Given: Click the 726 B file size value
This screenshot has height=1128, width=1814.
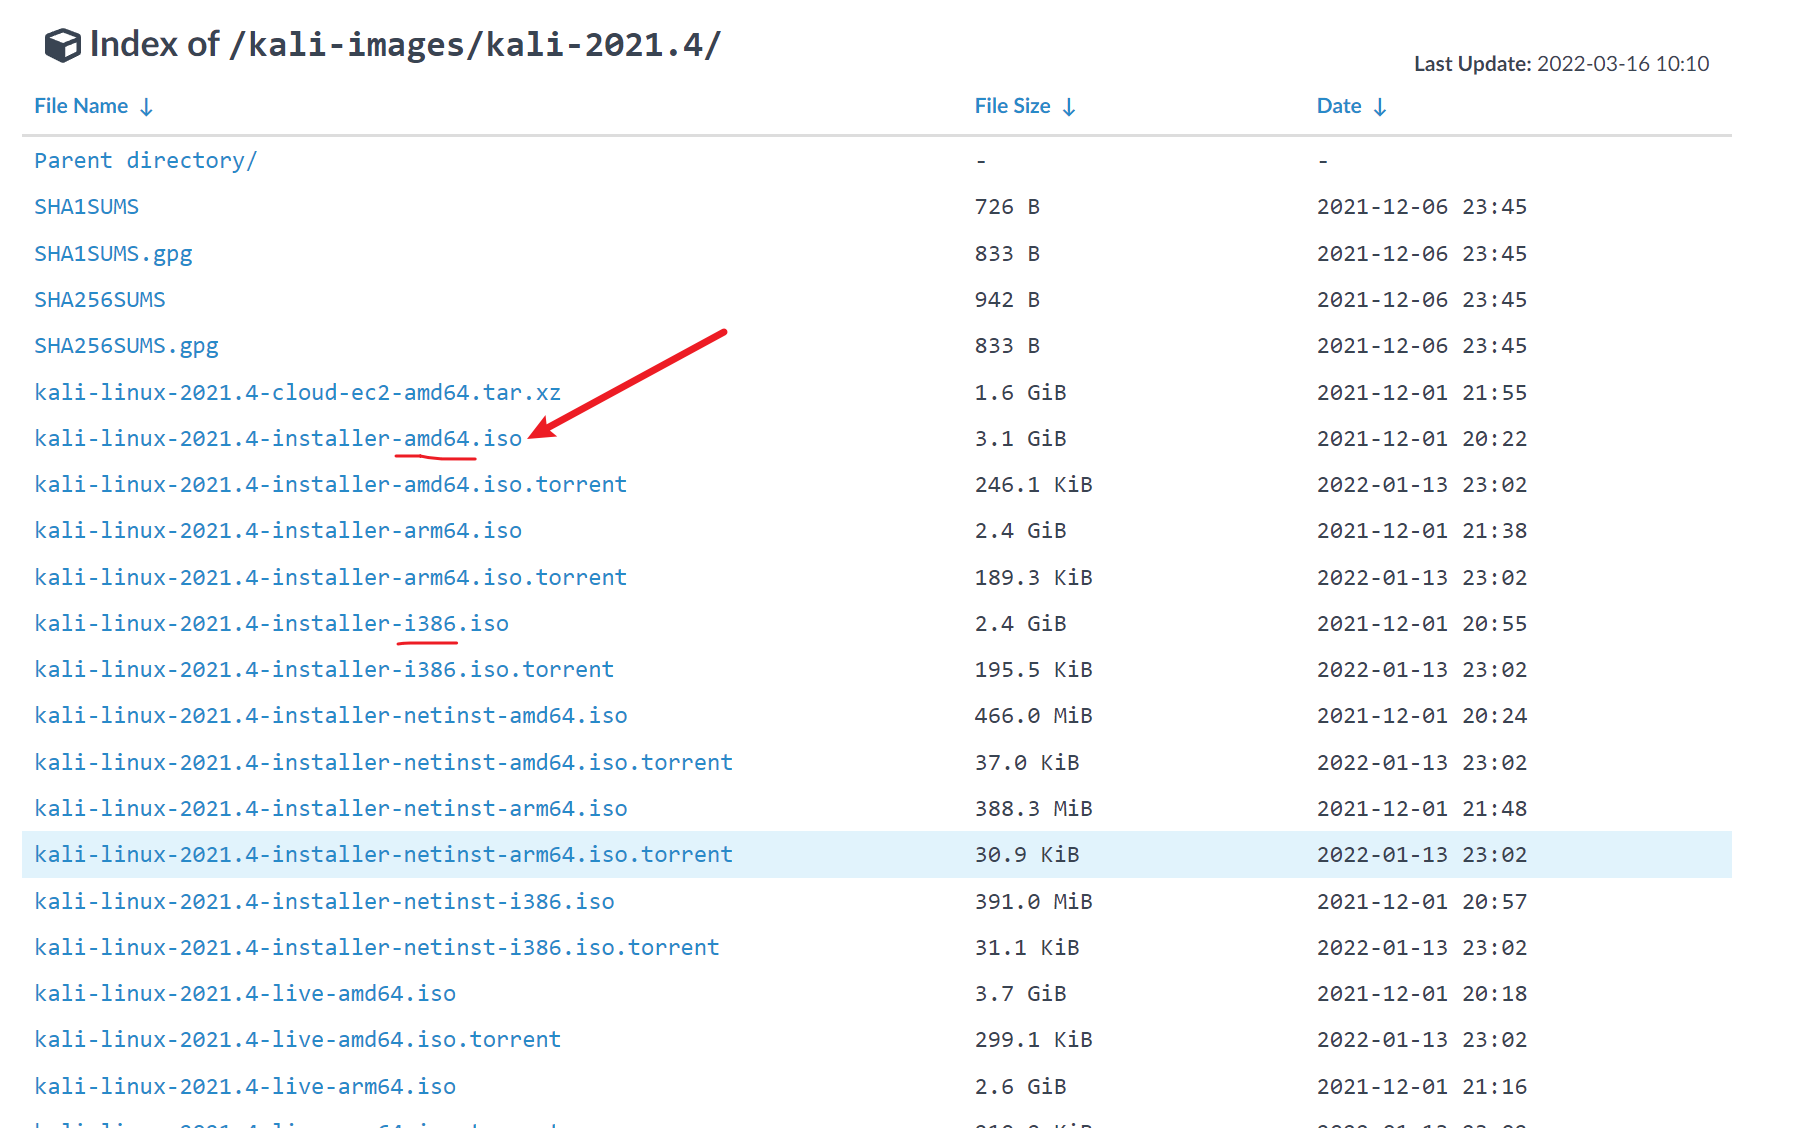Looking at the screenshot, I should (x=1008, y=207).
